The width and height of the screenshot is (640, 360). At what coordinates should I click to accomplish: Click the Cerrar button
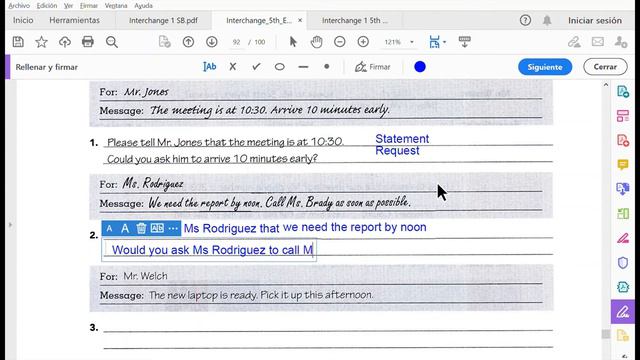[605, 67]
